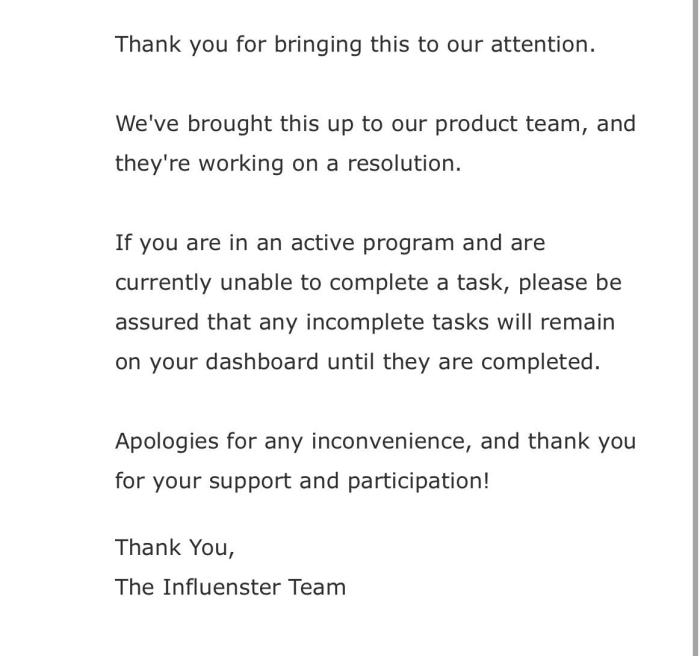This screenshot has height=656, width=700.
Task: Click the word 'participation!' near the end
Action: [x=418, y=482]
